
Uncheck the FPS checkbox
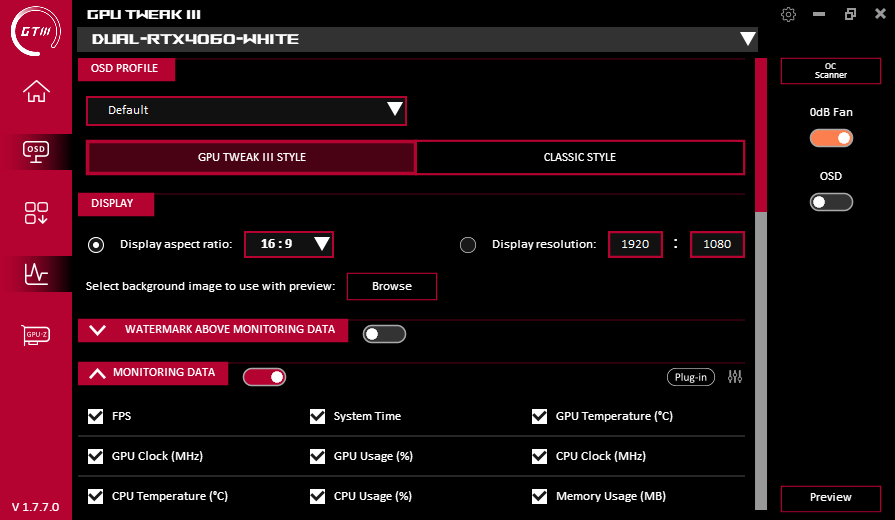click(x=95, y=416)
